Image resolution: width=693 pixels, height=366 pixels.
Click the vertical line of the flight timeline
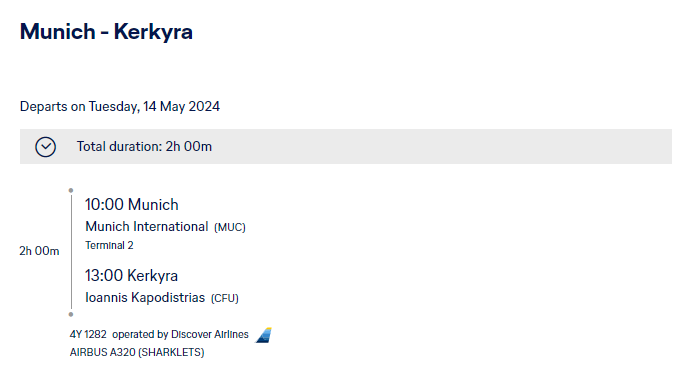71,252
